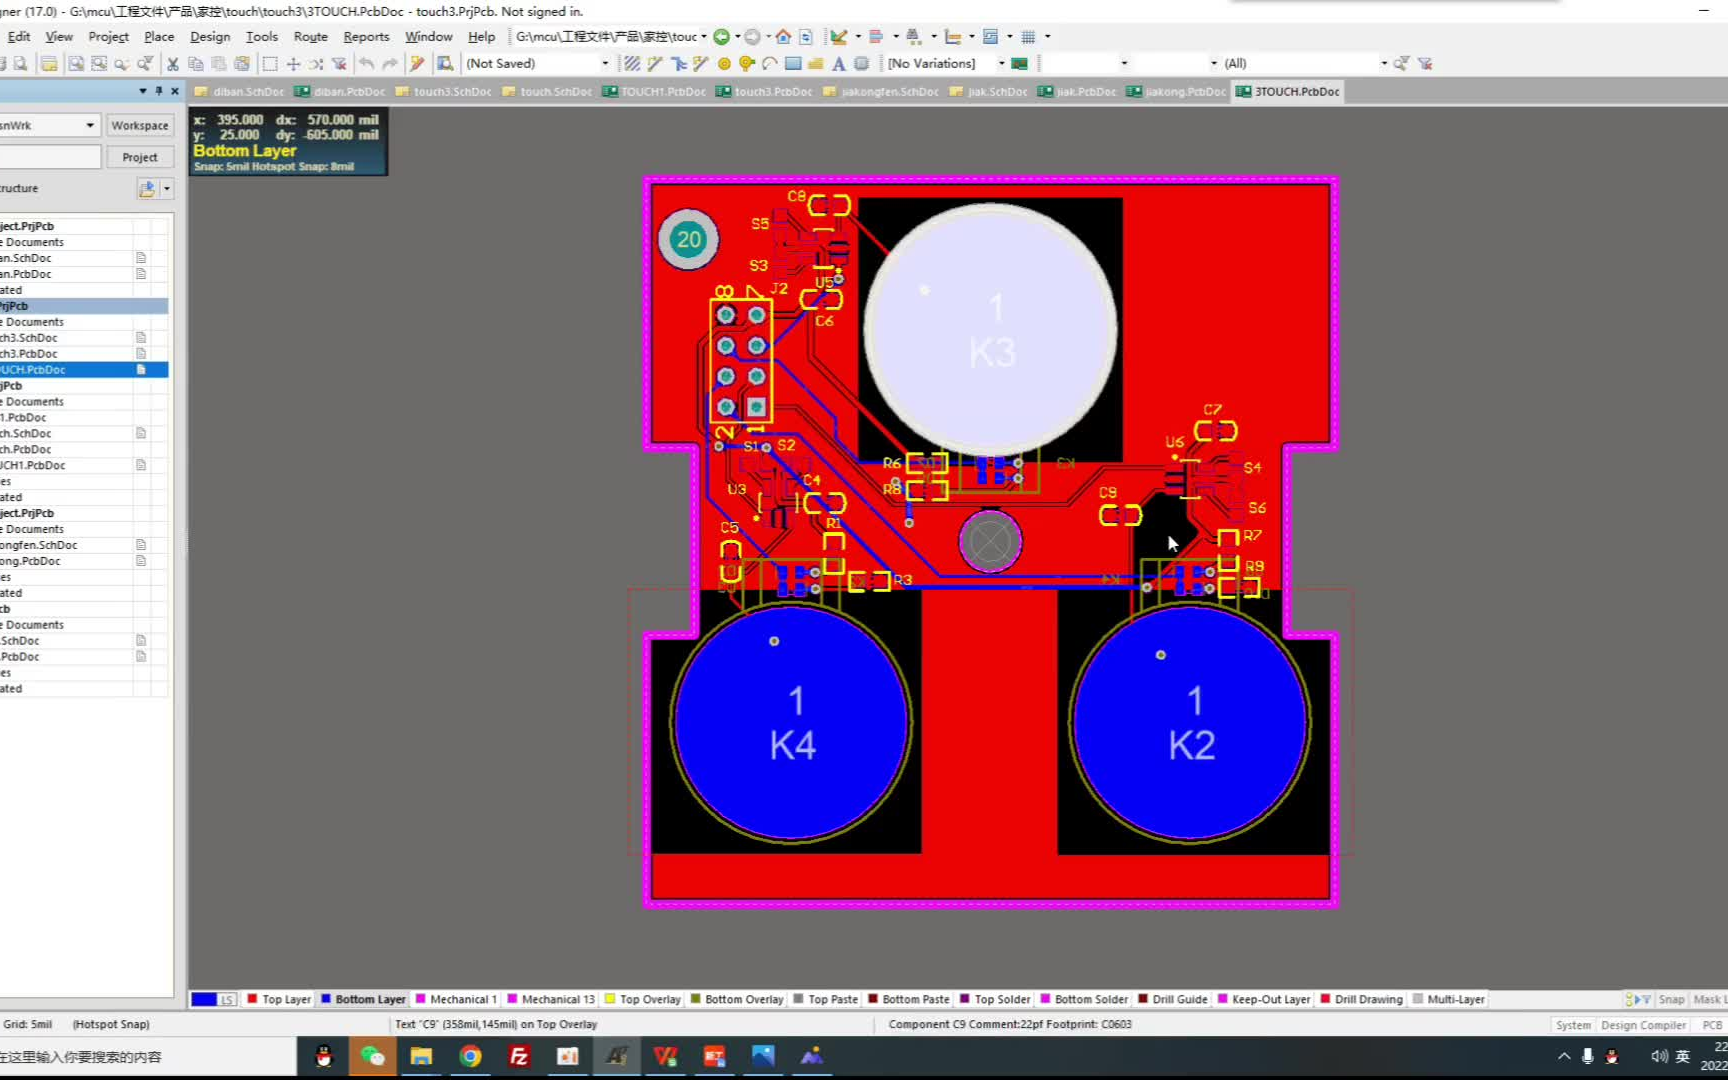Viewport: 1728px width, 1080px height.
Task: Click the Select Inside Area icon
Action: 270,63
